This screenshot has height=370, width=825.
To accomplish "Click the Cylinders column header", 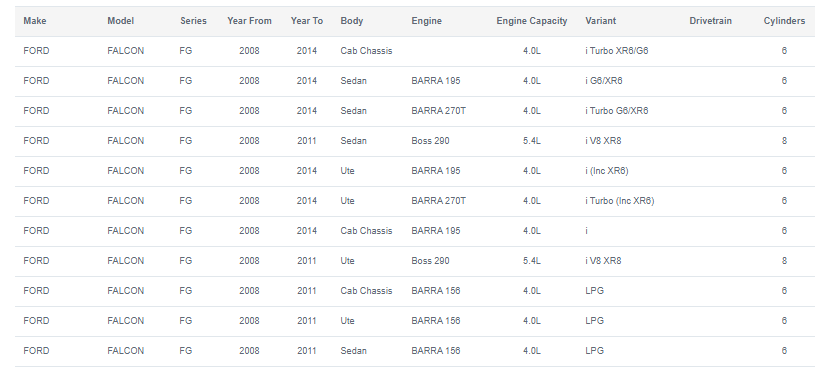I will (784, 21).
